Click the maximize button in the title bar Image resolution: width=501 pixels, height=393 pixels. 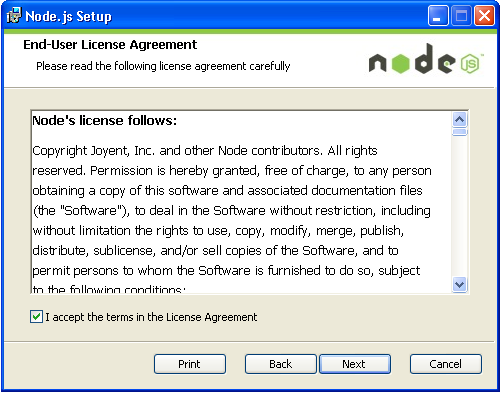(x=461, y=15)
